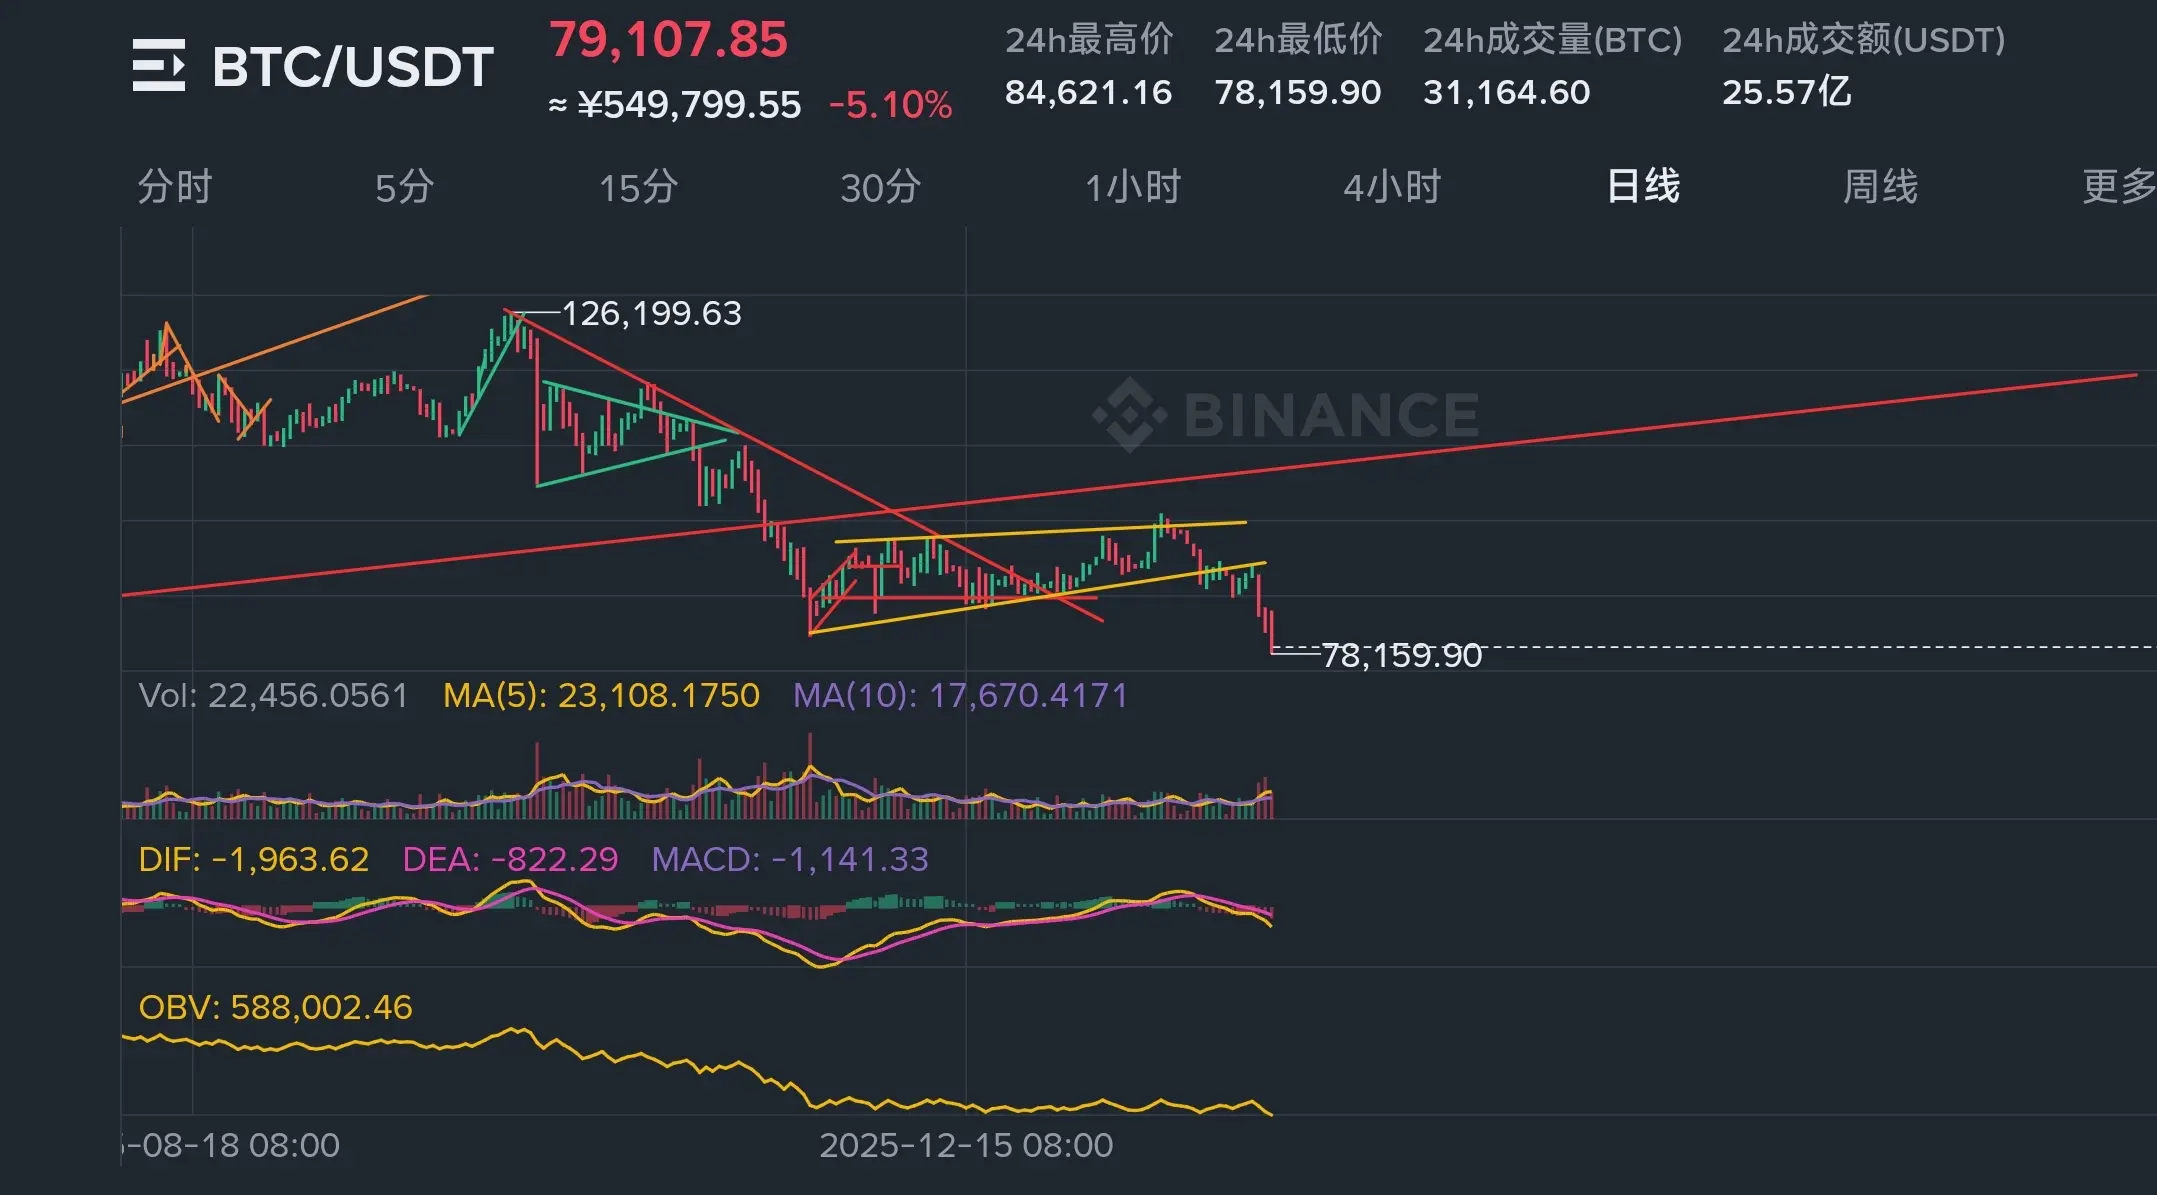Switch to the 5分 chart interval
This screenshot has height=1195, width=2157.
pos(404,187)
